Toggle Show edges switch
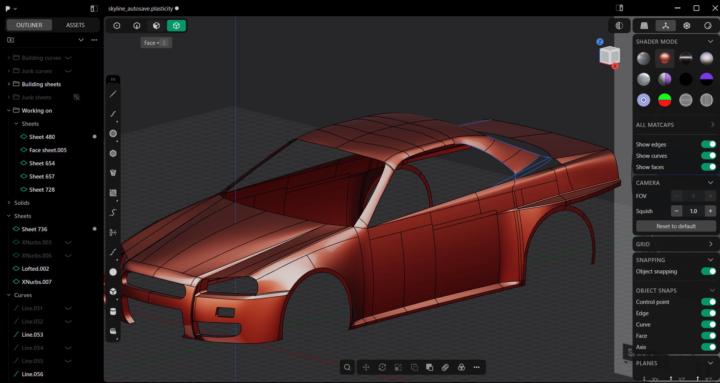The image size is (720, 383). [708, 144]
